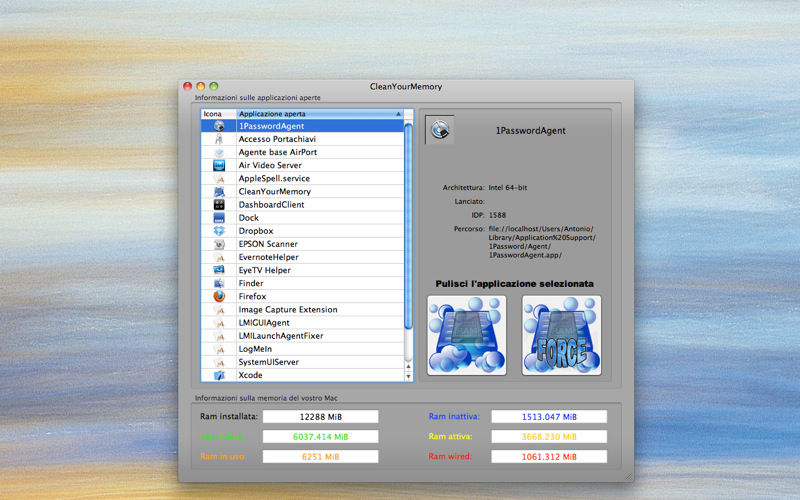The height and width of the screenshot is (500, 800).
Task: Click the Finder icon in list
Action: click(219, 284)
